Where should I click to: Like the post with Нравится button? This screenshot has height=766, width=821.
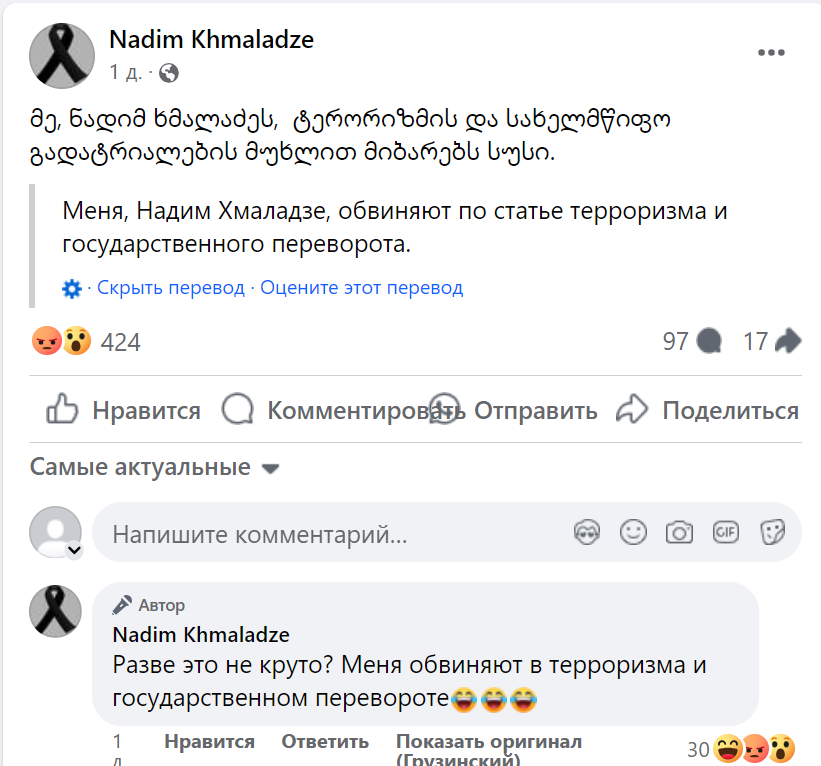[x=123, y=410]
